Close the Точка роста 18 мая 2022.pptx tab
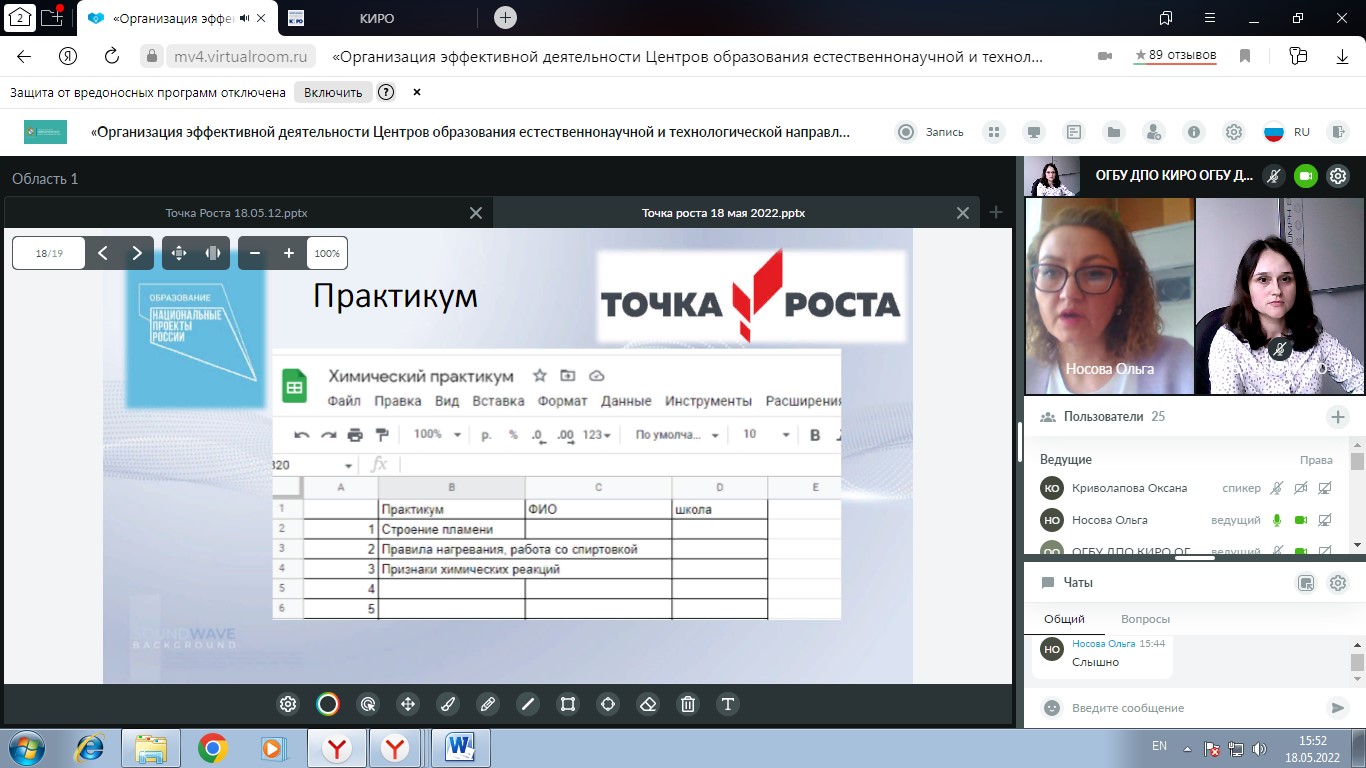 point(963,213)
